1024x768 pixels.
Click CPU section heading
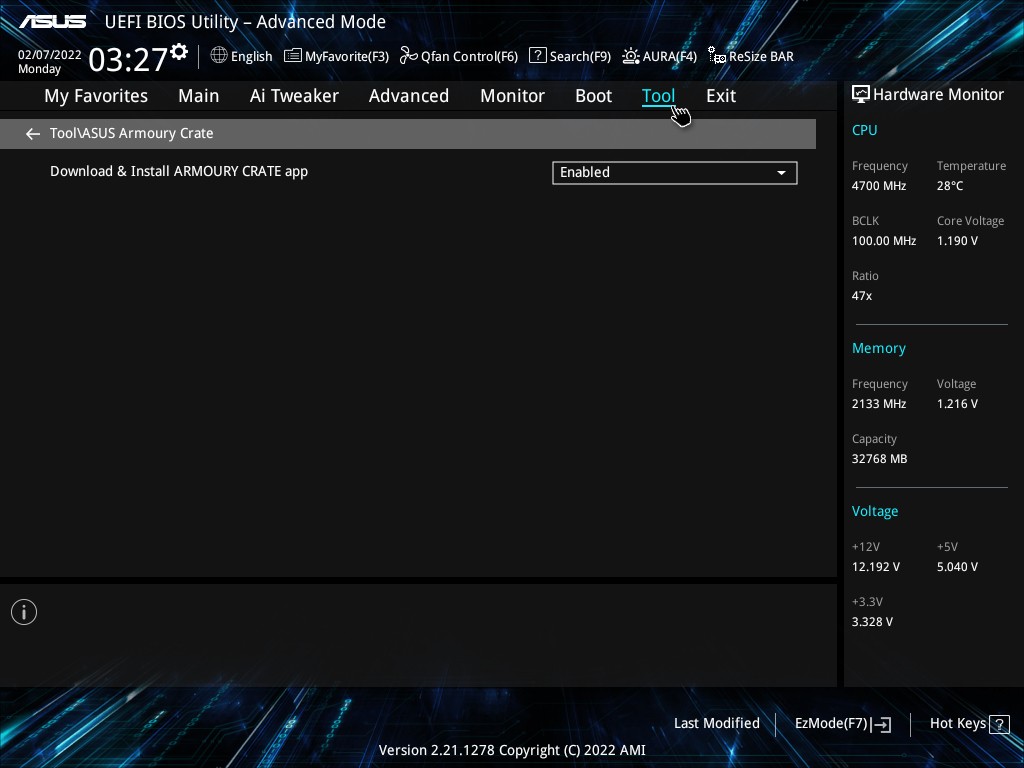(864, 130)
